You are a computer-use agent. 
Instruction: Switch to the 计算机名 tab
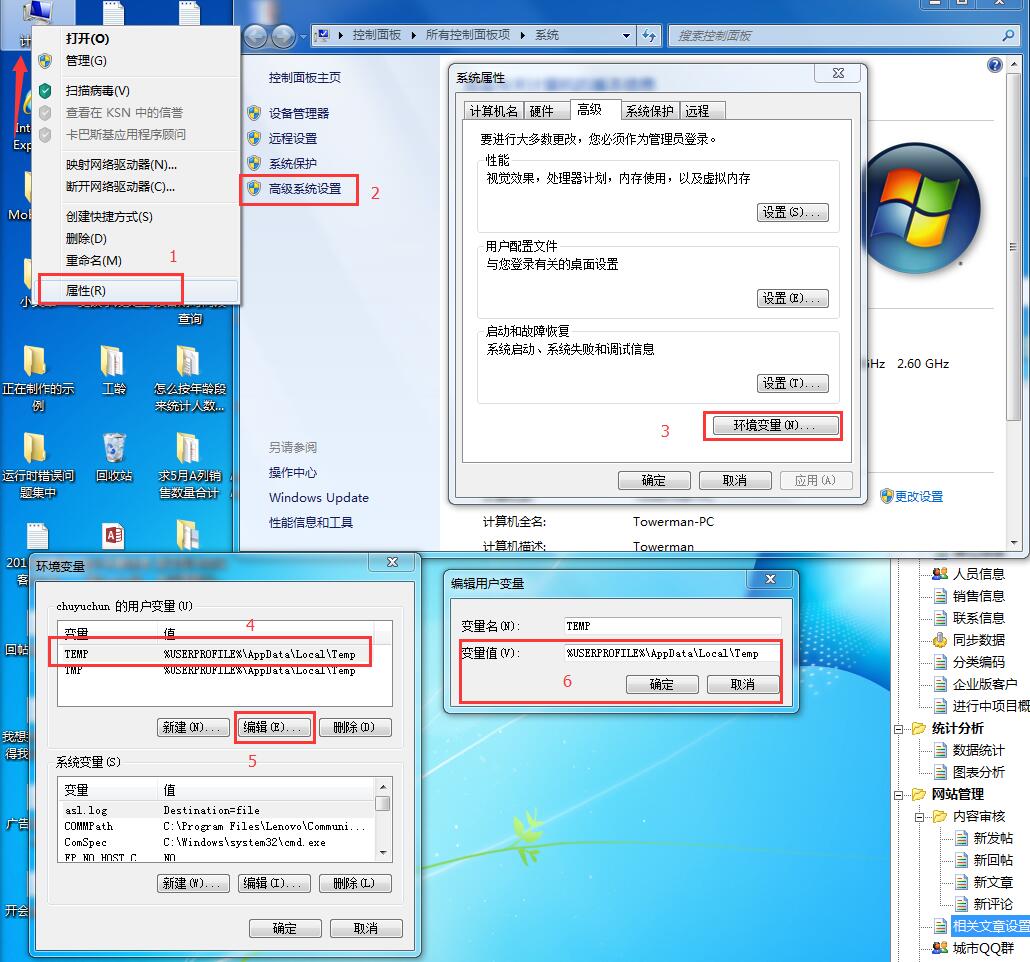(x=493, y=111)
